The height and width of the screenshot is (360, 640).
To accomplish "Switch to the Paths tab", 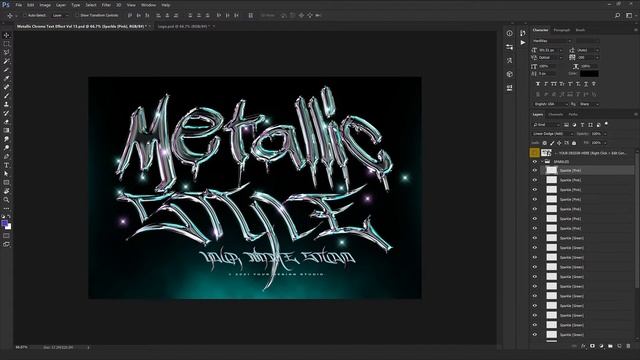I will [573, 115].
